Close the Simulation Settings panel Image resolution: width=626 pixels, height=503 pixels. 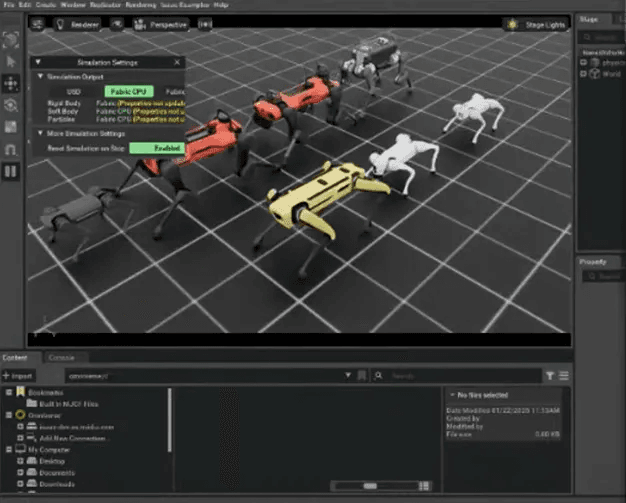(x=177, y=62)
